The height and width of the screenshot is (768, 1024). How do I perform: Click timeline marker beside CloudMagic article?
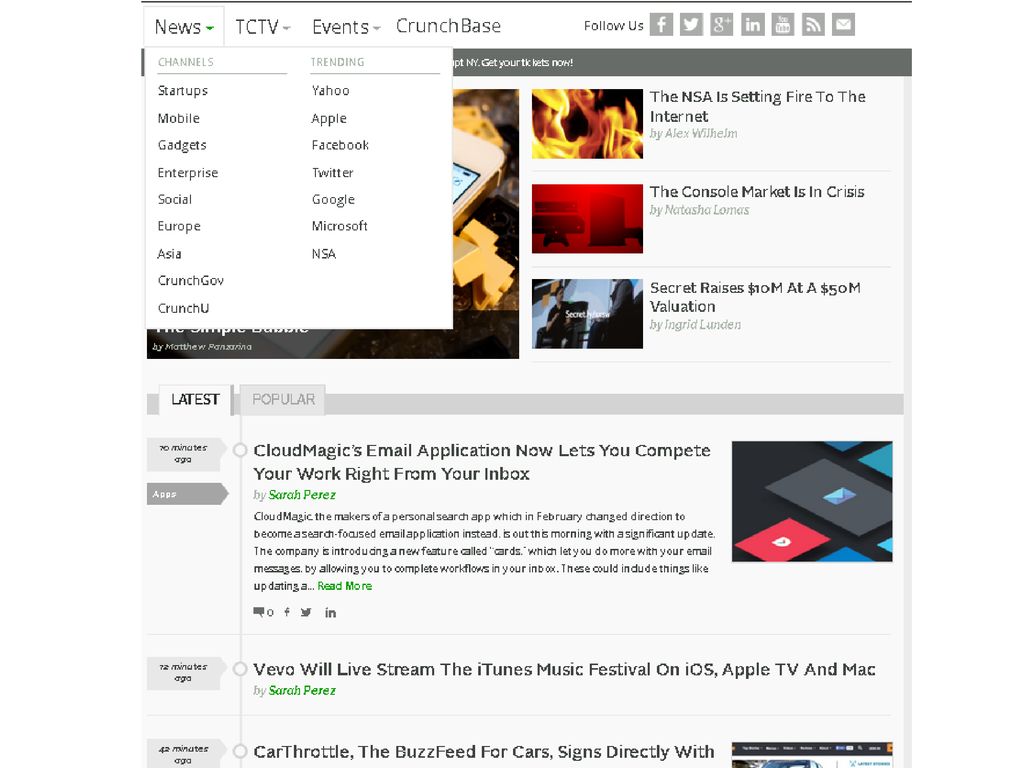(x=240, y=450)
